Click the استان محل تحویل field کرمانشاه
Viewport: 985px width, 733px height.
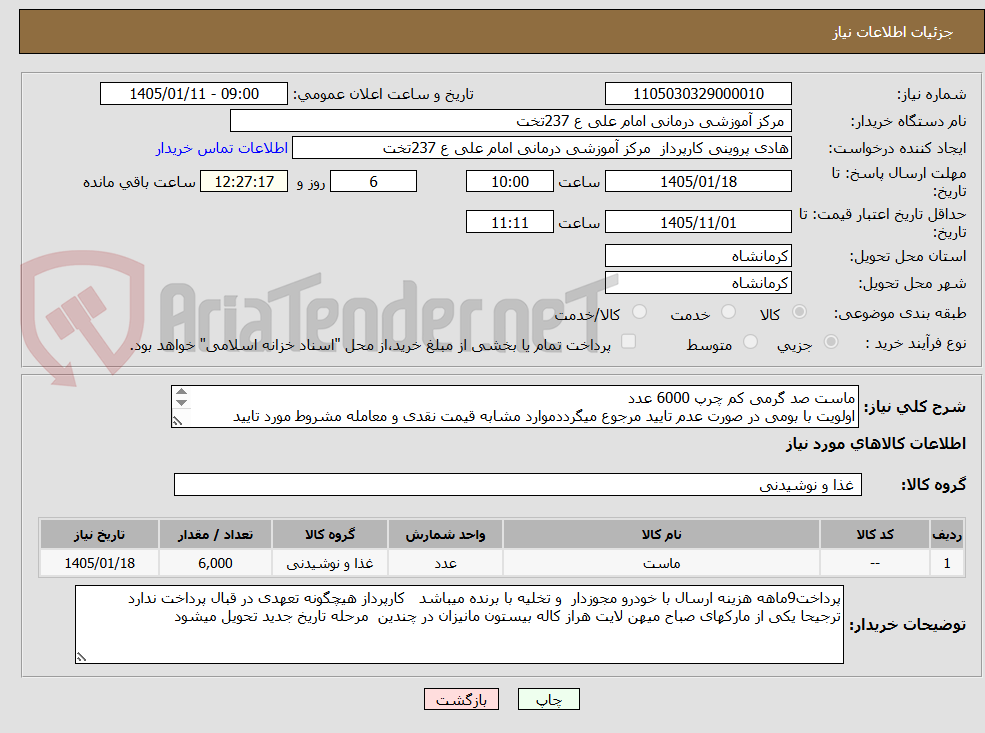pos(698,256)
